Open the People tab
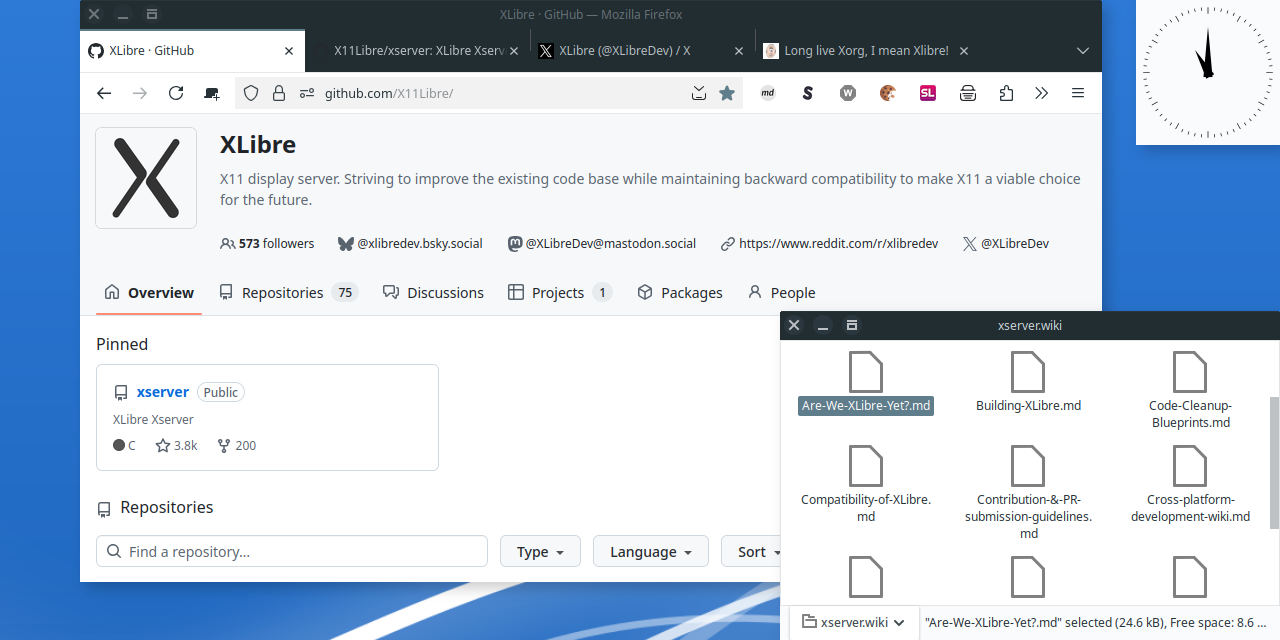 [782, 293]
